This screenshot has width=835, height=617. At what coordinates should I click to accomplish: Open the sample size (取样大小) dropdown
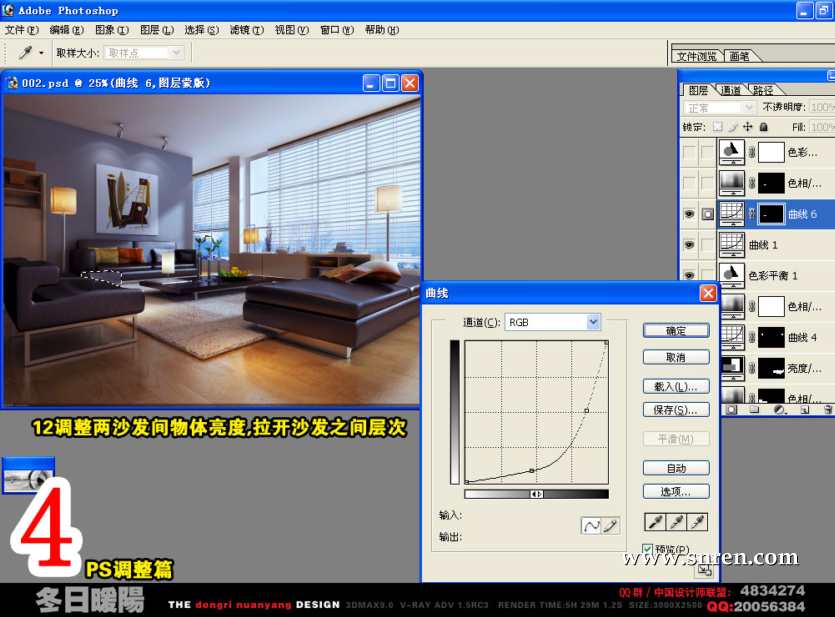pyautogui.click(x=144, y=53)
